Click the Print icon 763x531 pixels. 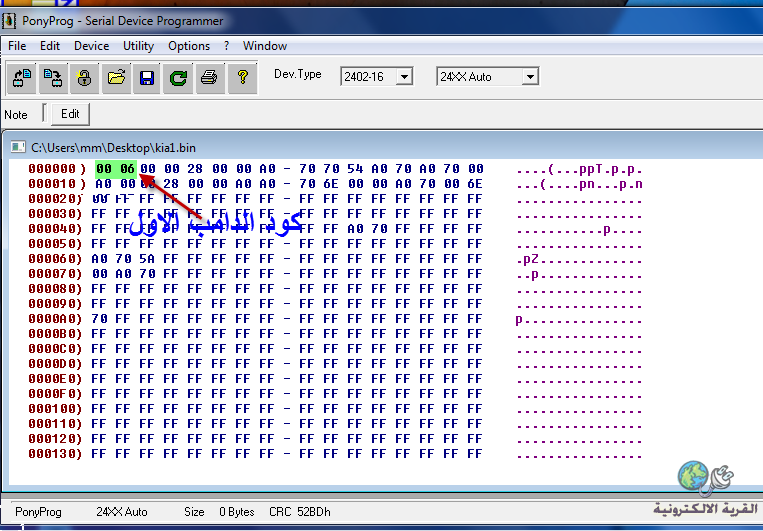tap(209, 77)
